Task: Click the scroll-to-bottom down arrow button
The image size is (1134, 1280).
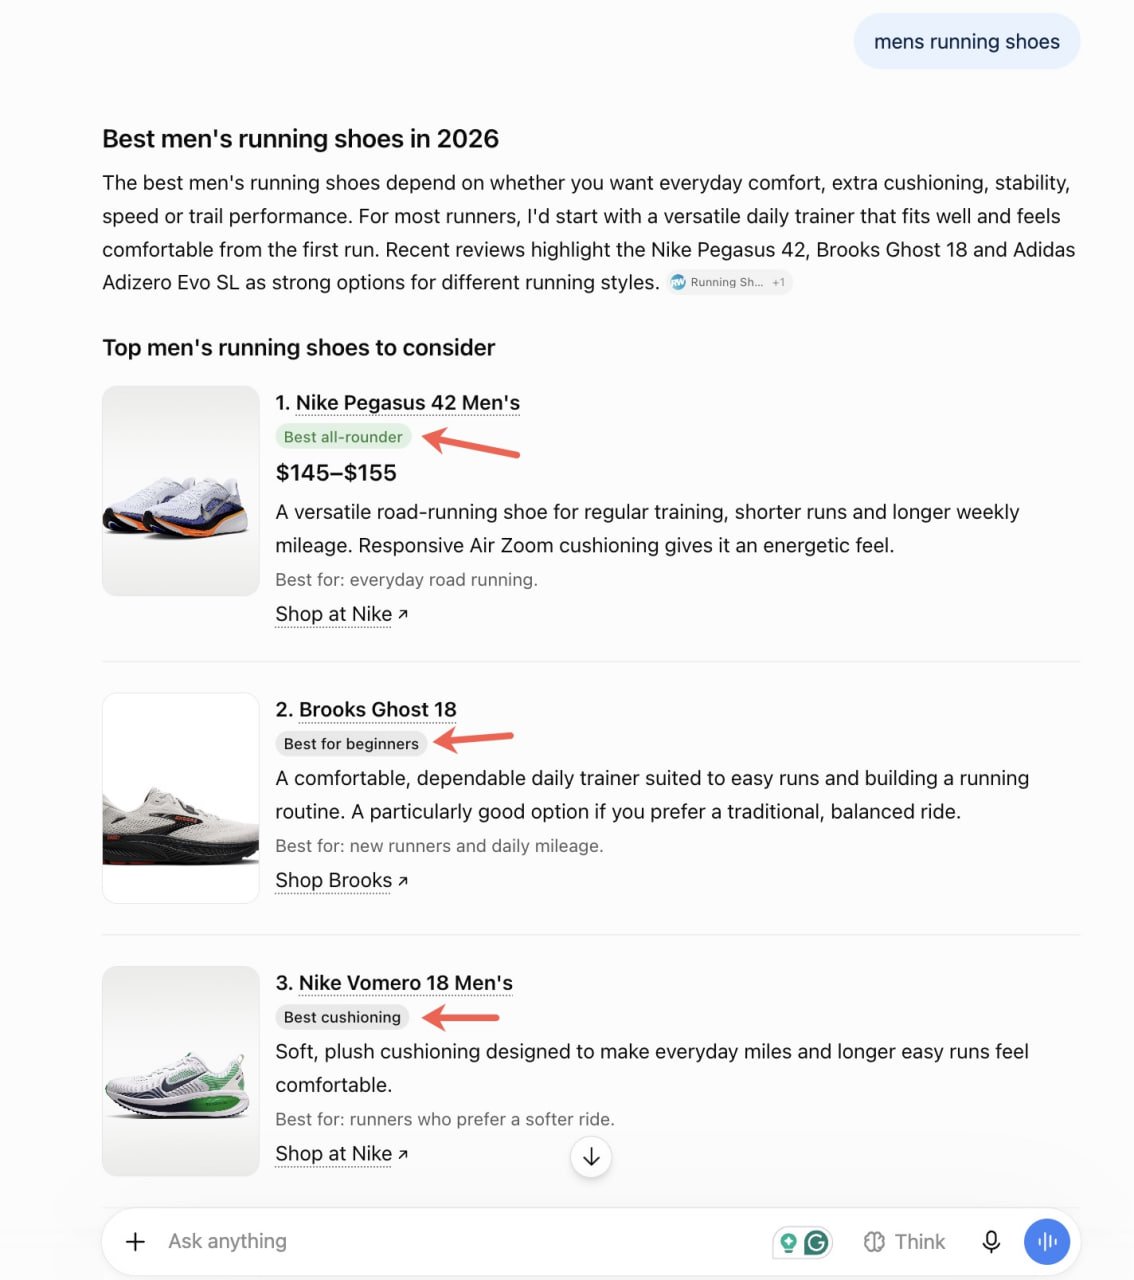Action: click(591, 1157)
